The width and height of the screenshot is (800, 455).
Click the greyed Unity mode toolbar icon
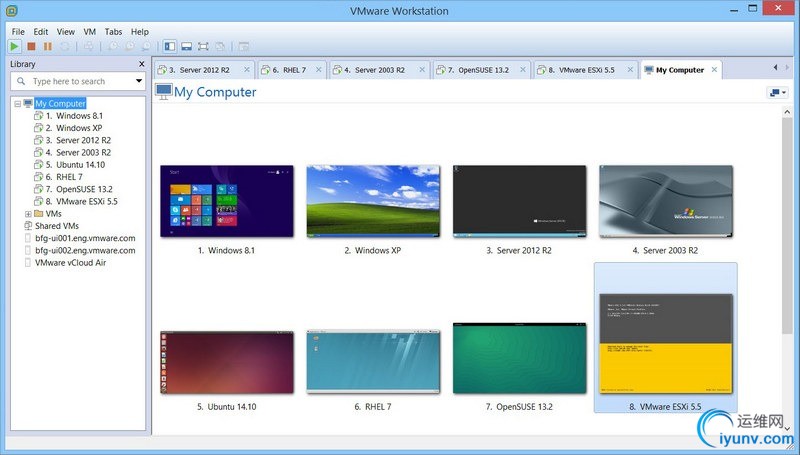(x=220, y=46)
